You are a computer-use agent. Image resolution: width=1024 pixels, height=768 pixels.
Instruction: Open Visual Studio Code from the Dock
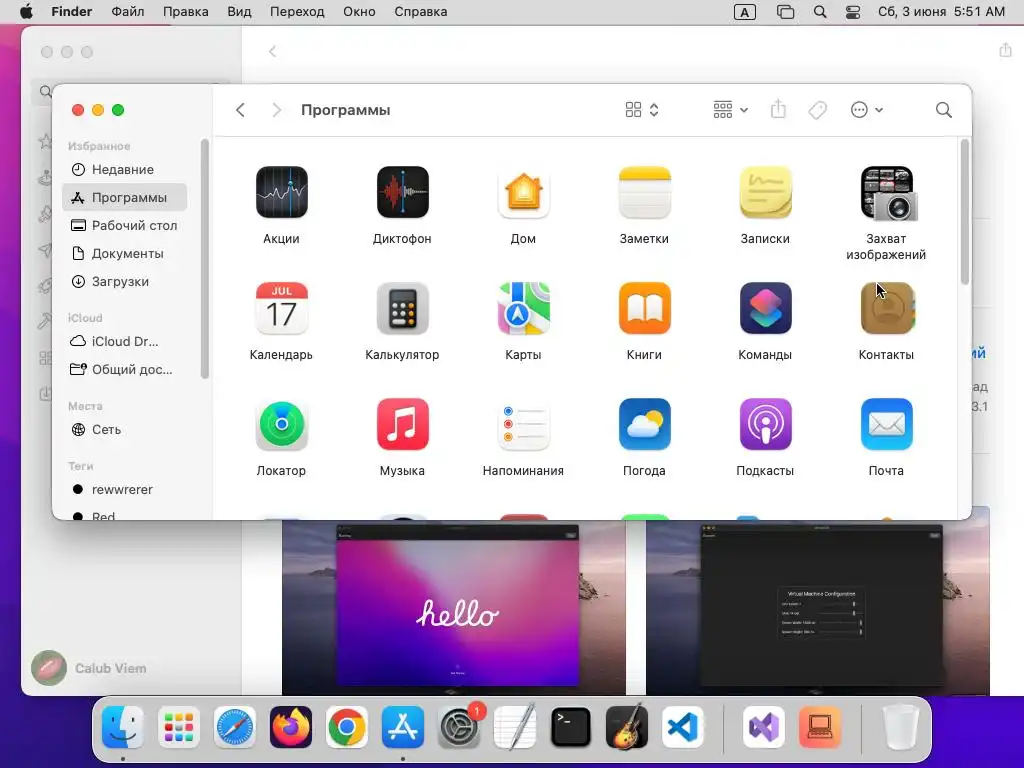pos(682,726)
